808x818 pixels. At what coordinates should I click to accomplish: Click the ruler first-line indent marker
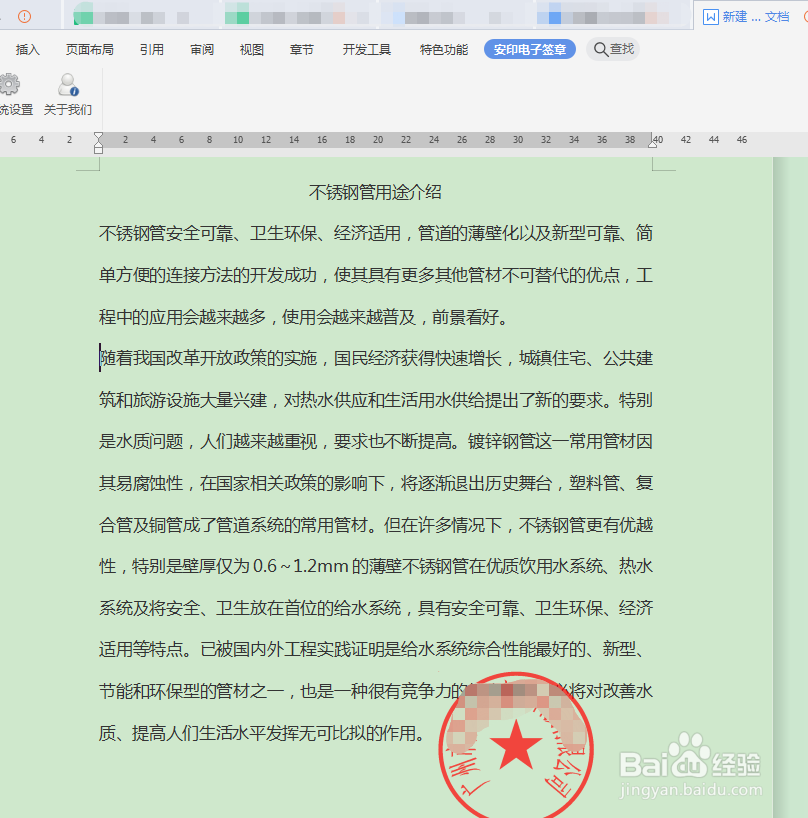point(98,137)
